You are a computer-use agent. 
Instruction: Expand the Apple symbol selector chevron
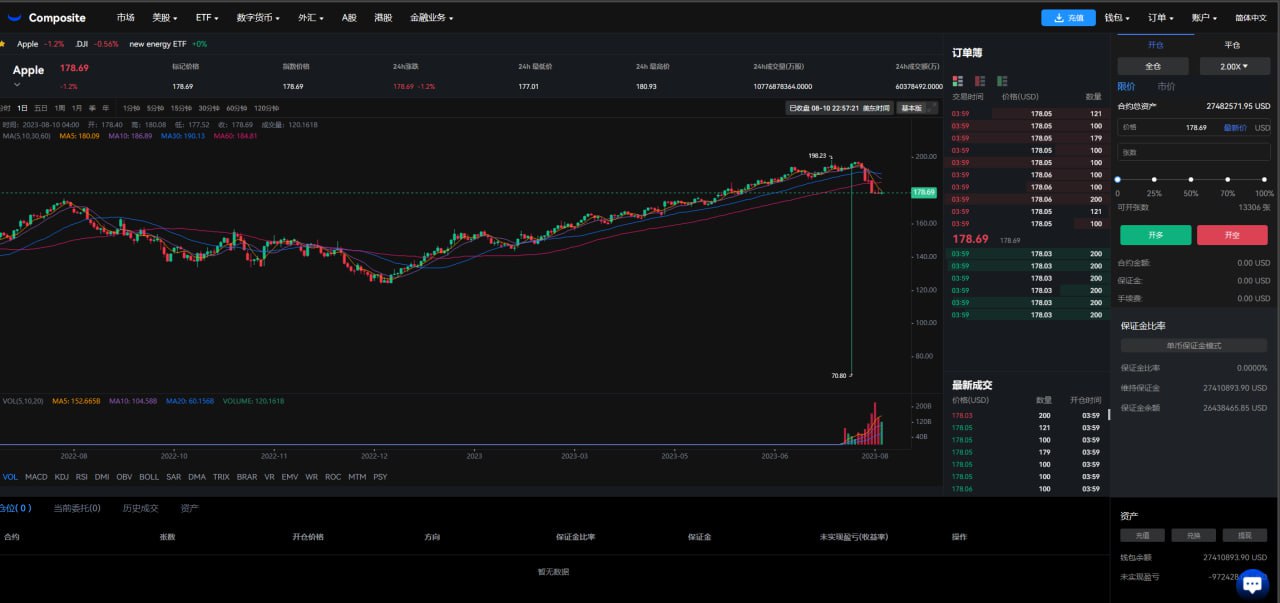(17, 85)
